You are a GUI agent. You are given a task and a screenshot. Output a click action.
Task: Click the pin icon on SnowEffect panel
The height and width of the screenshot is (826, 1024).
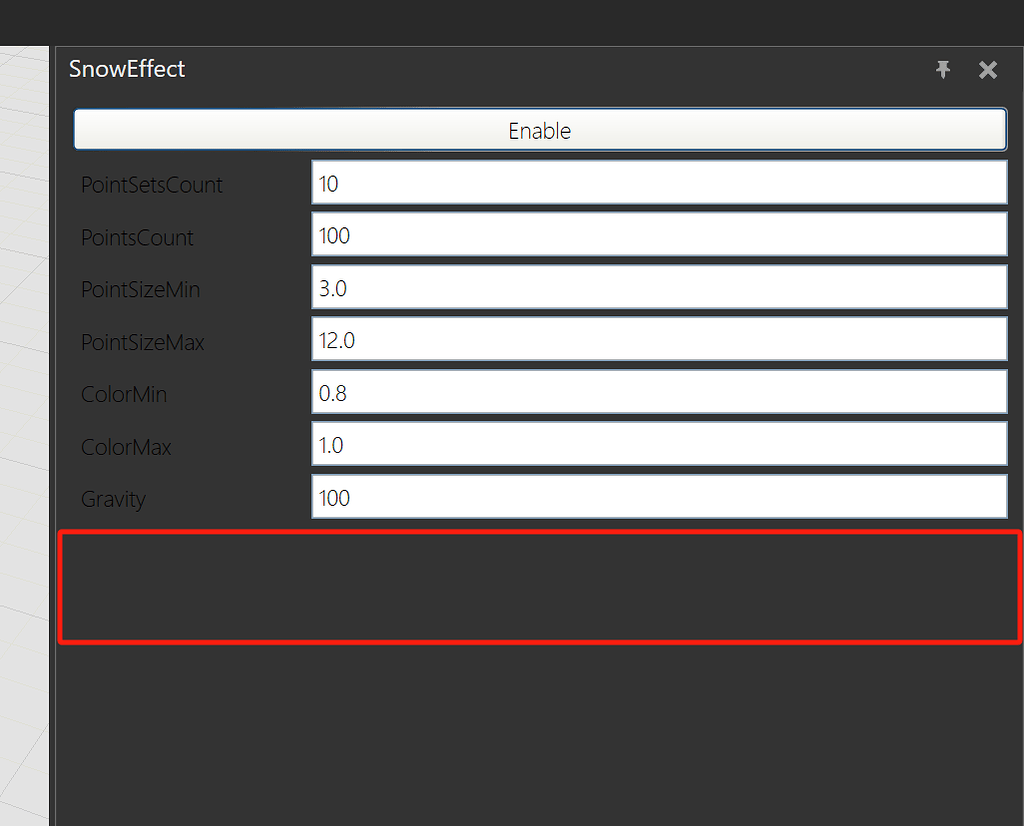(943, 70)
